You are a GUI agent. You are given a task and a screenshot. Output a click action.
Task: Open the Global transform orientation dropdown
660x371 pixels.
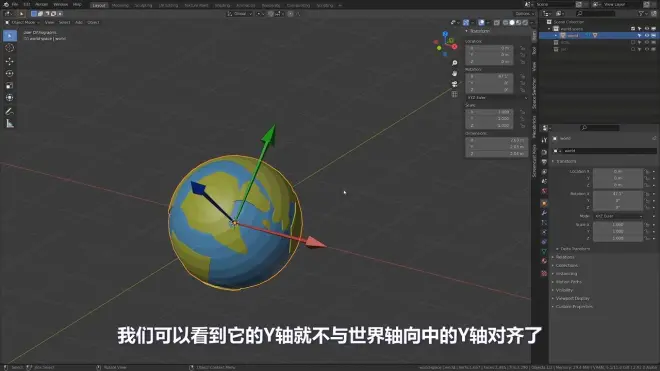(240, 14)
